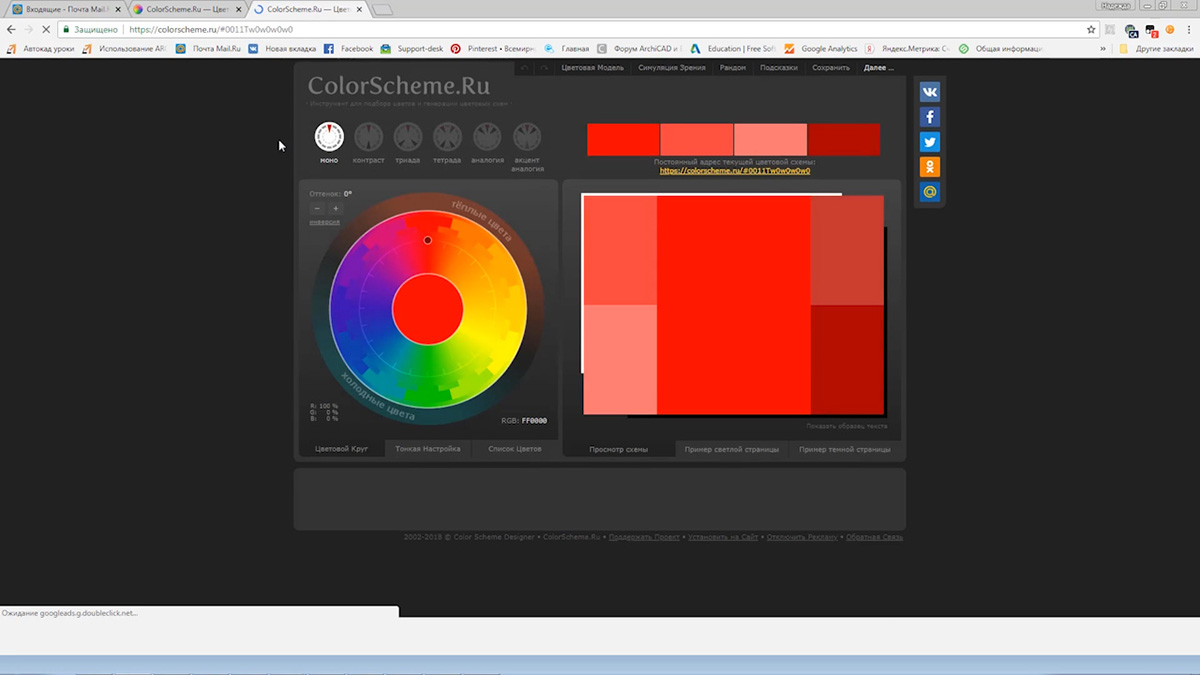Click the ColorScheme.Ru logo
The image size is (1200, 675).
pos(399,86)
